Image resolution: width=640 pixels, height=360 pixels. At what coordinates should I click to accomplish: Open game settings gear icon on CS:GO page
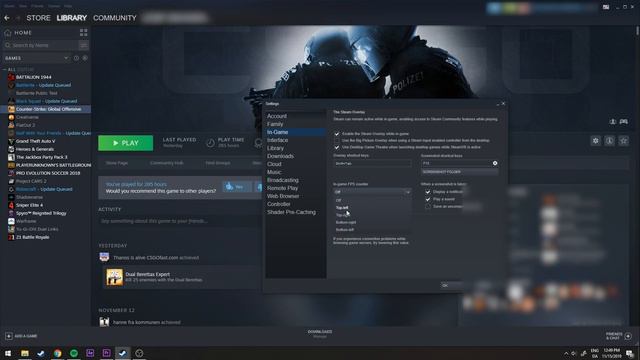[596, 141]
